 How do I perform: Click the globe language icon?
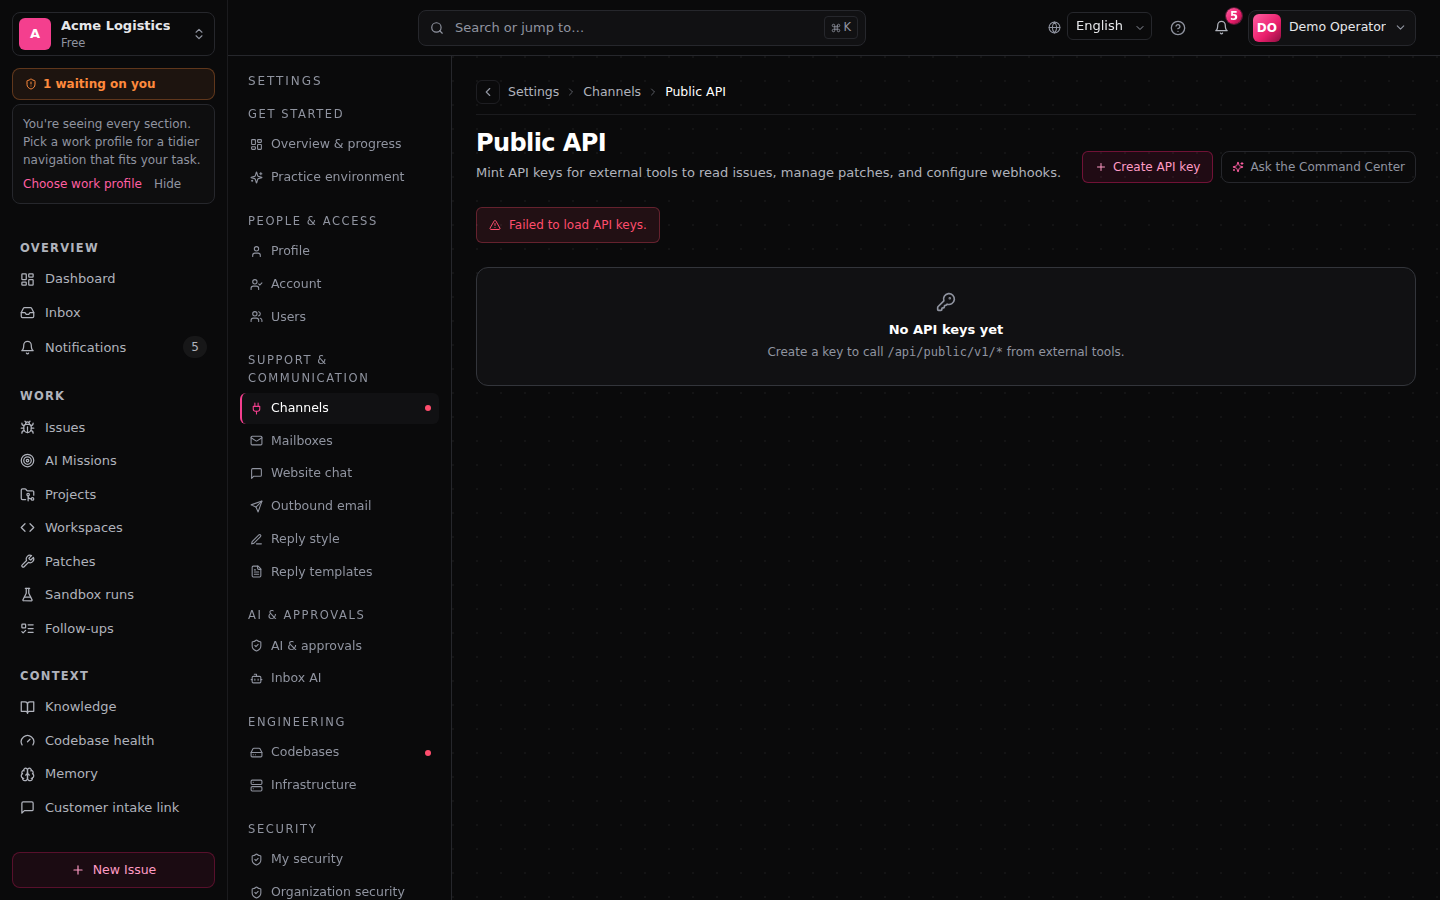[x=1054, y=28]
